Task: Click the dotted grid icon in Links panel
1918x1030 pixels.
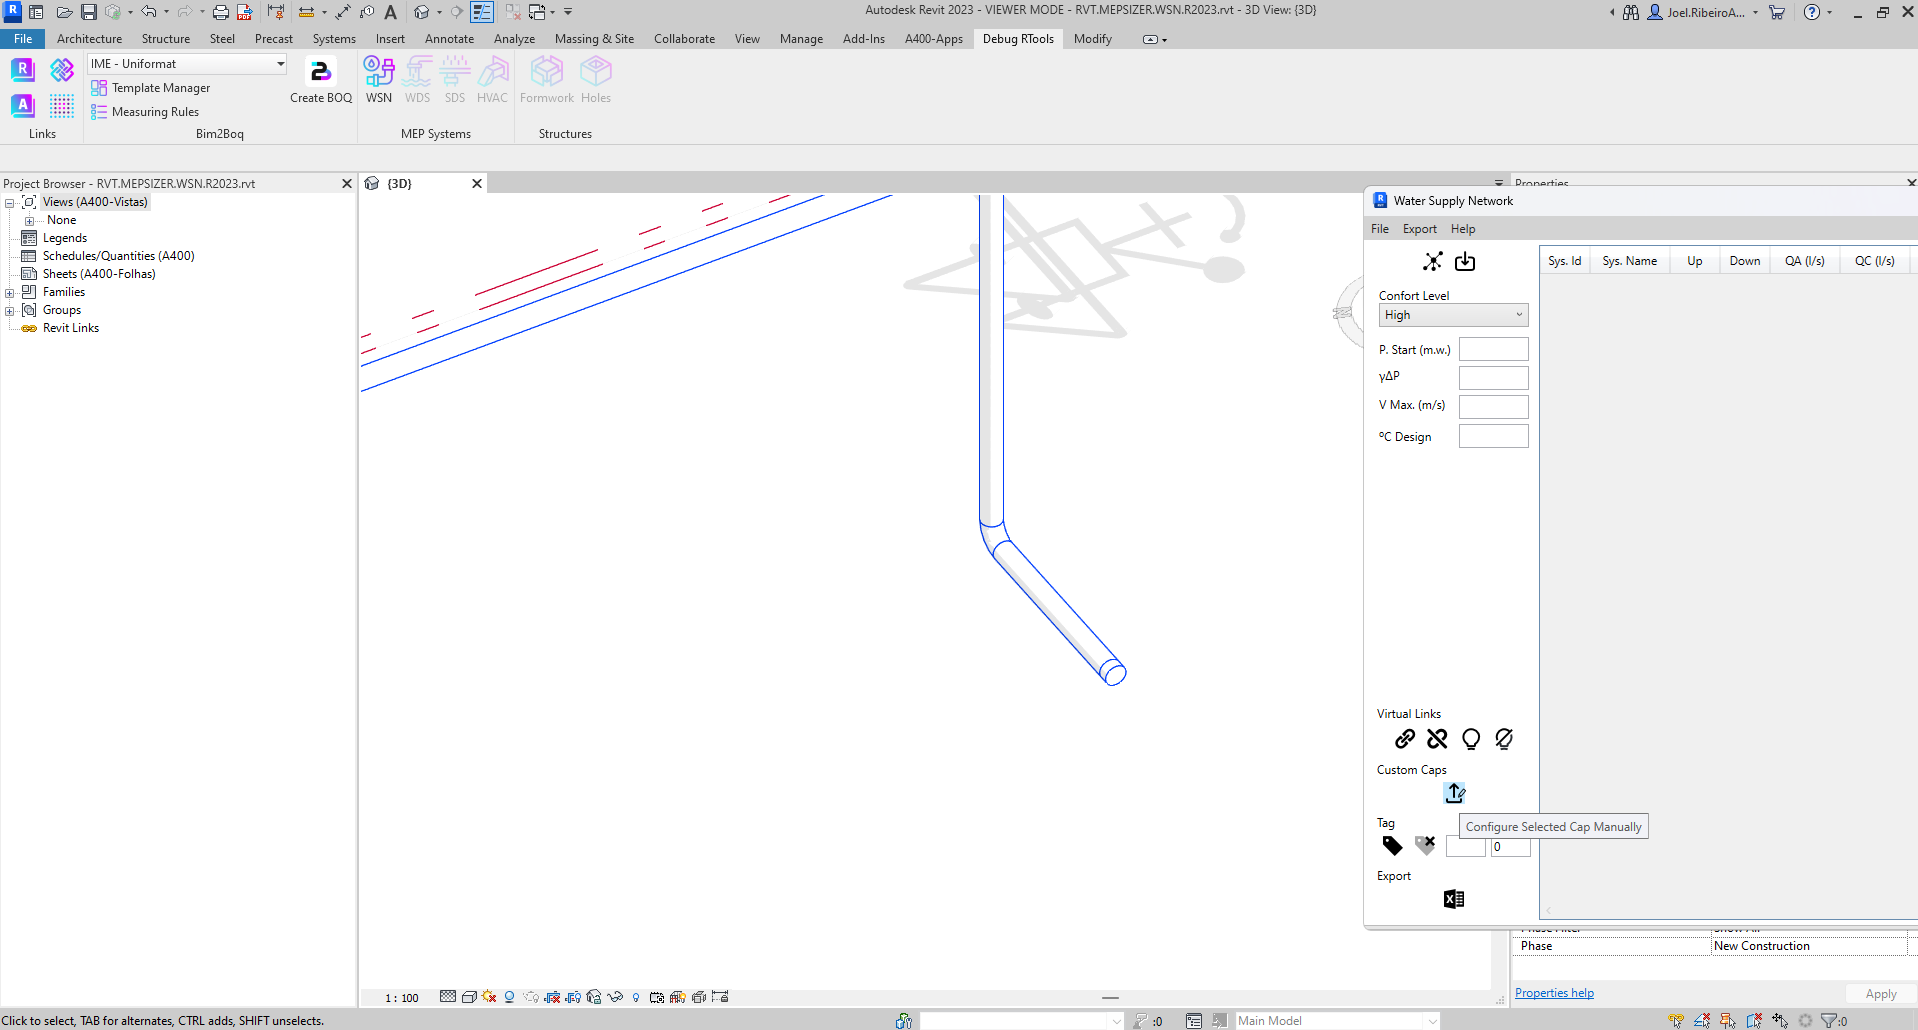Action: pos(62,105)
